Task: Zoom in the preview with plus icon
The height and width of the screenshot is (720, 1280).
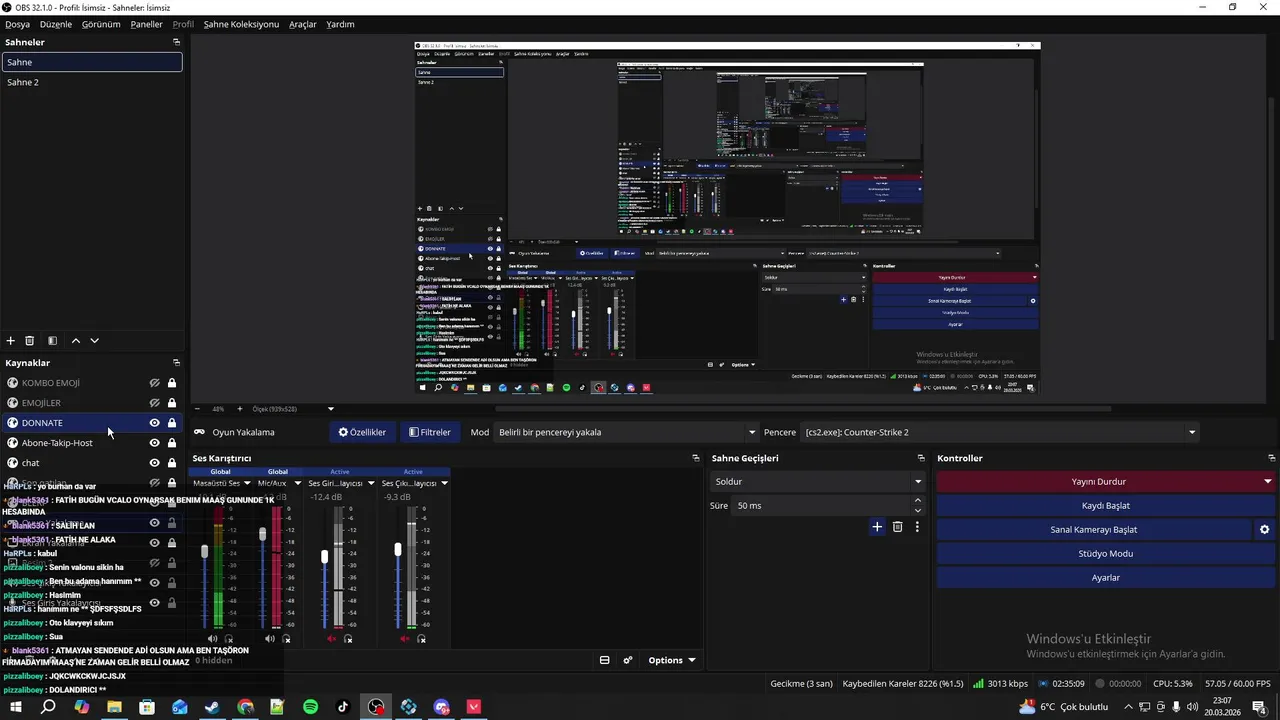Action: (x=241, y=409)
